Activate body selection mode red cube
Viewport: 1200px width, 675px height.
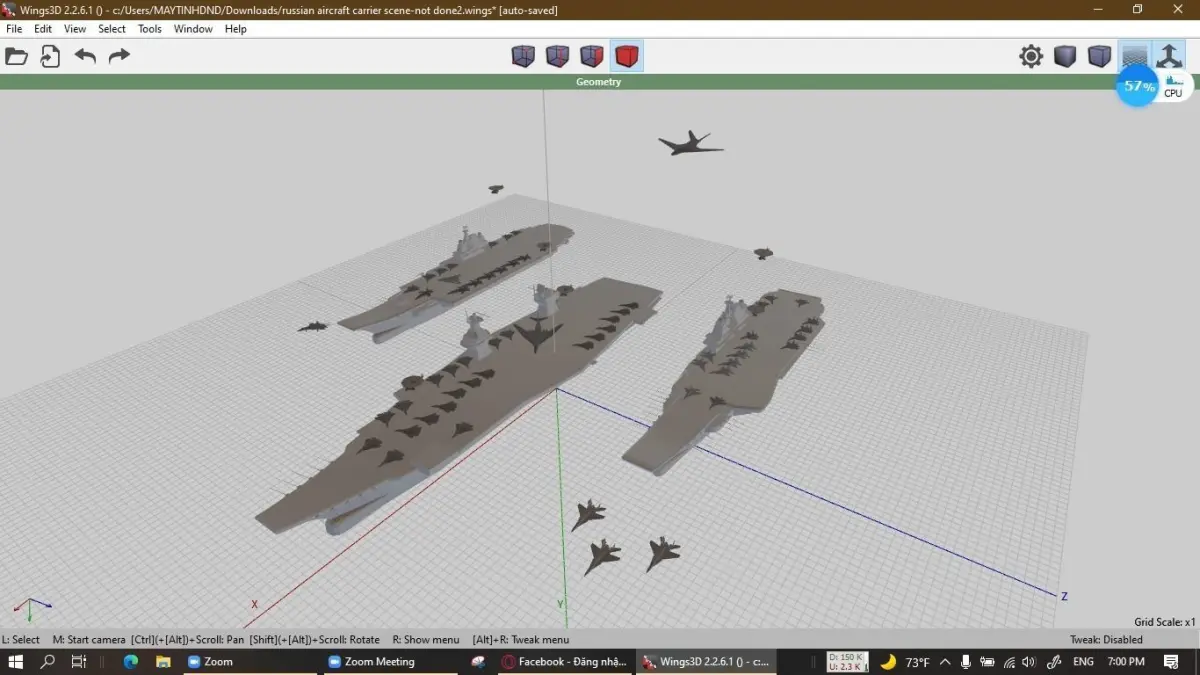[x=627, y=56]
